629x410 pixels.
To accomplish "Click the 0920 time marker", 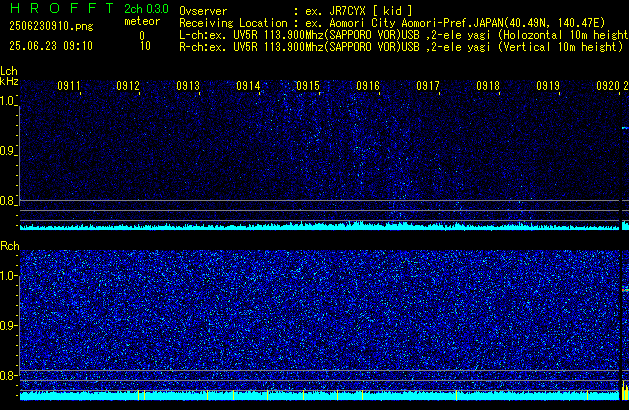I will pyautogui.click(x=608, y=86).
